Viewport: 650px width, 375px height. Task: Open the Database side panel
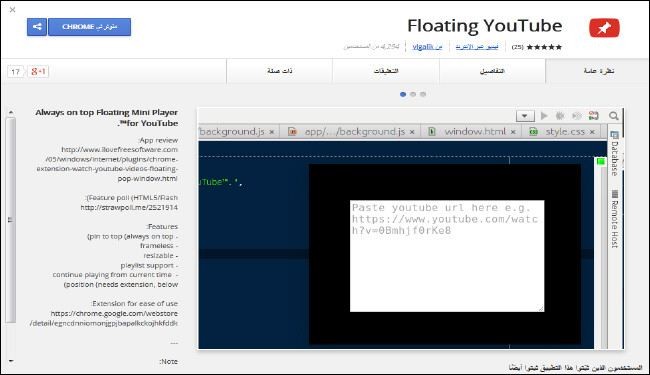[x=614, y=153]
